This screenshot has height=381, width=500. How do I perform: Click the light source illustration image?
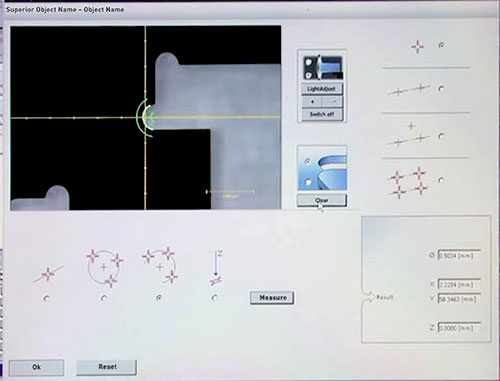(322, 68)
